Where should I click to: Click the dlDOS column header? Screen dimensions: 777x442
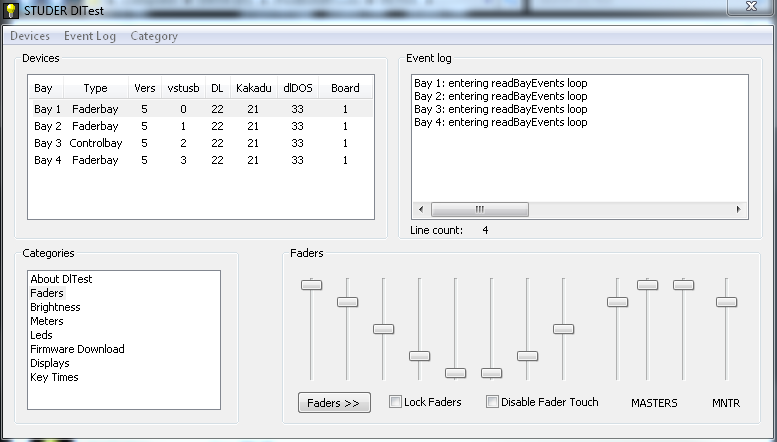[x=298, y=88]
